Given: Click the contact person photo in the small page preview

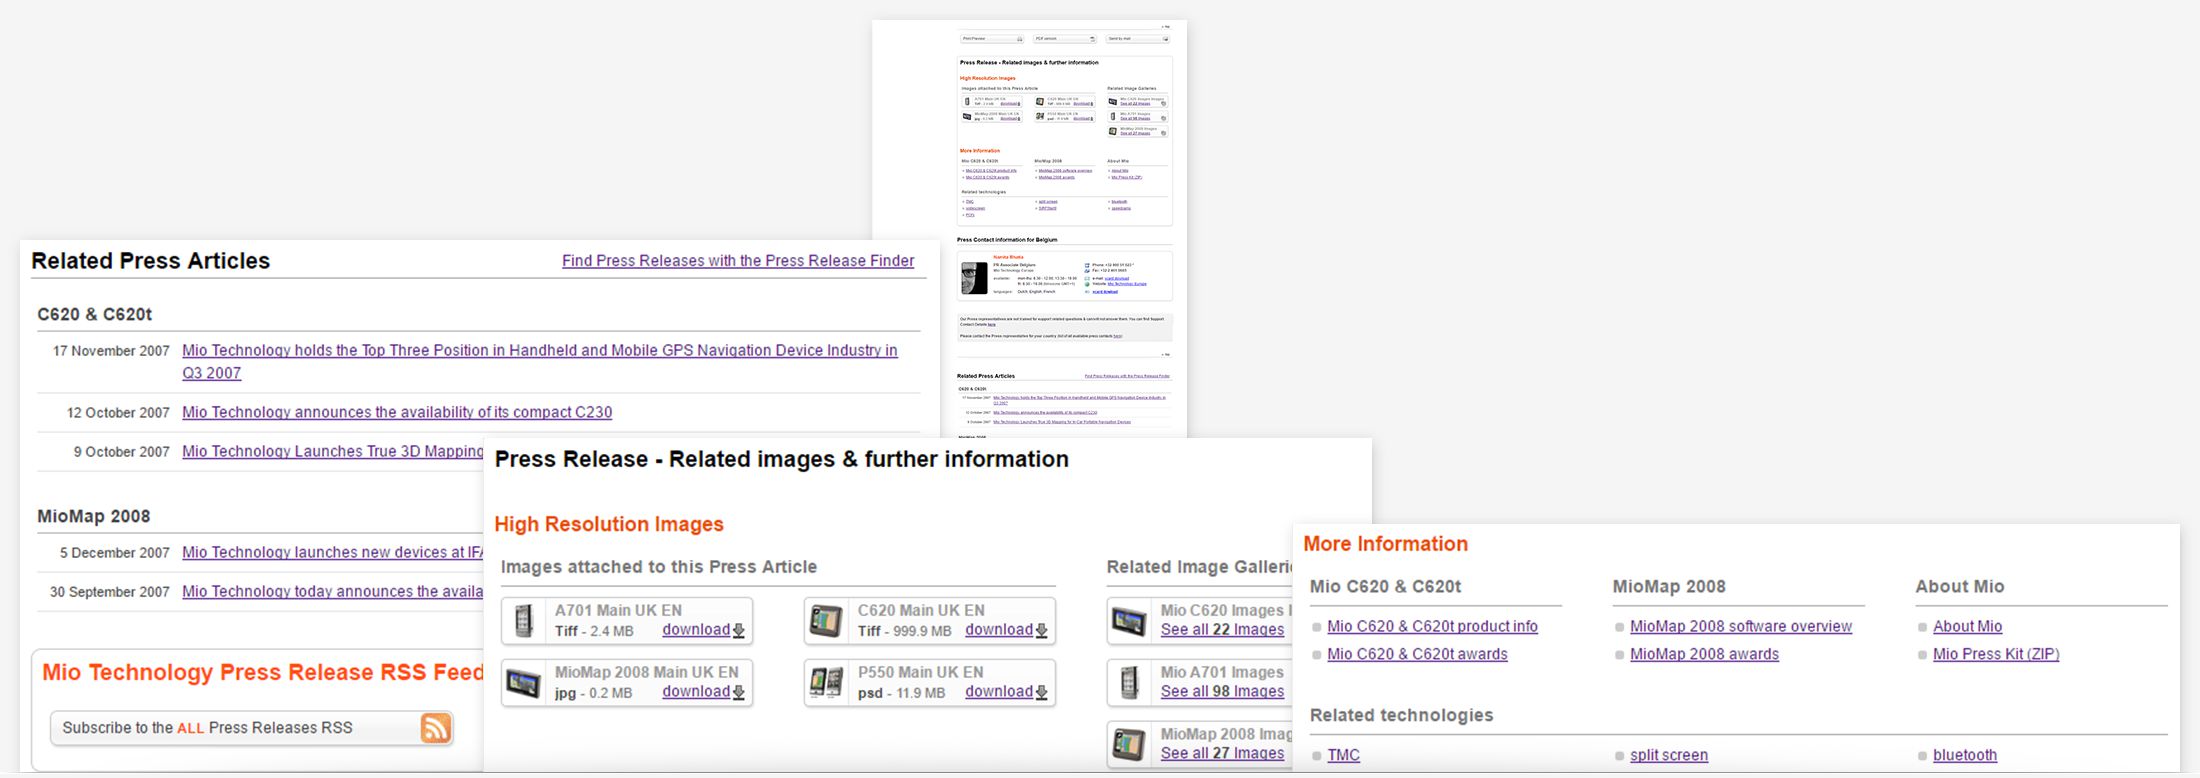Looking at the screenshot, I should tap(974, 278).
